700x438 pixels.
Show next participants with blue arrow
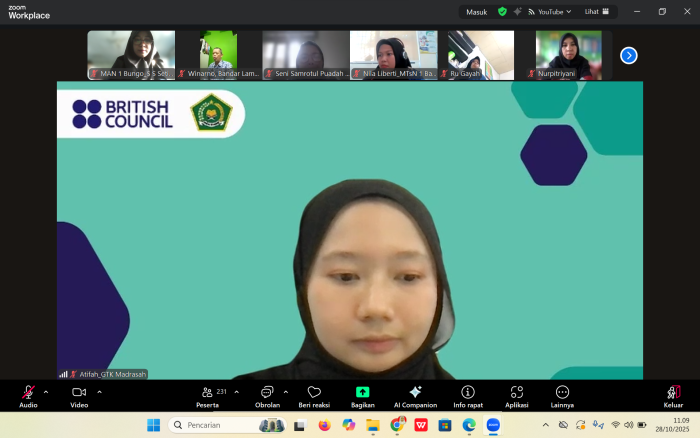pyautogui.click(x=629, y=55)
